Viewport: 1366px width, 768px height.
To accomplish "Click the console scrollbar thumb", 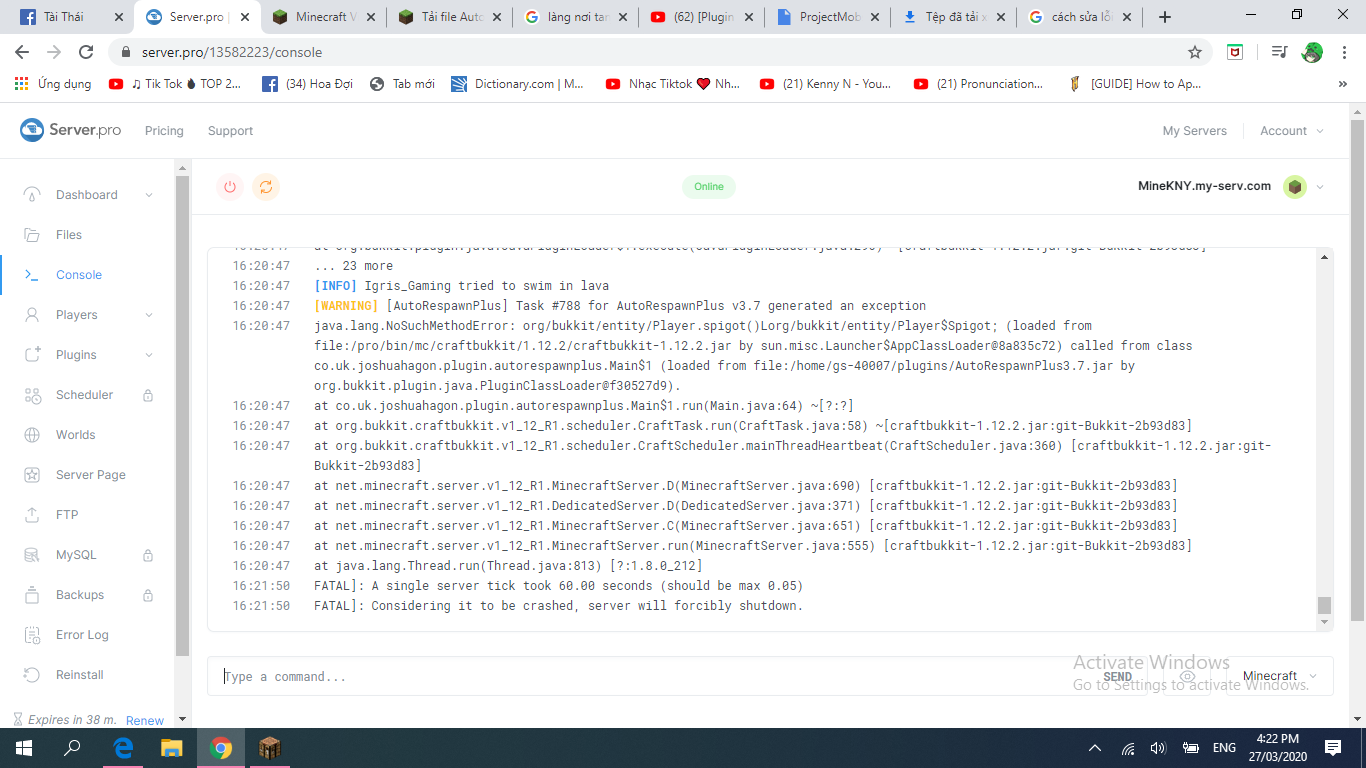I will coord(1324,605).
